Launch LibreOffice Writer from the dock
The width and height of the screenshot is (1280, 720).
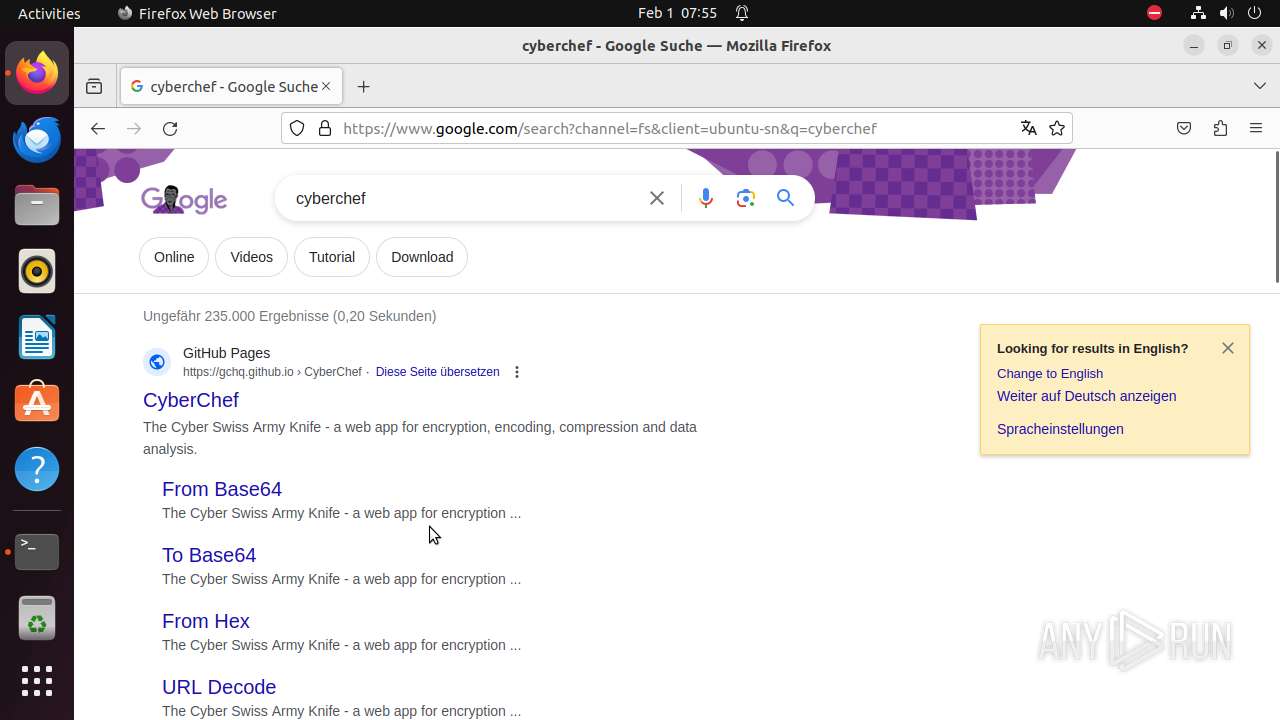(37, 337)
